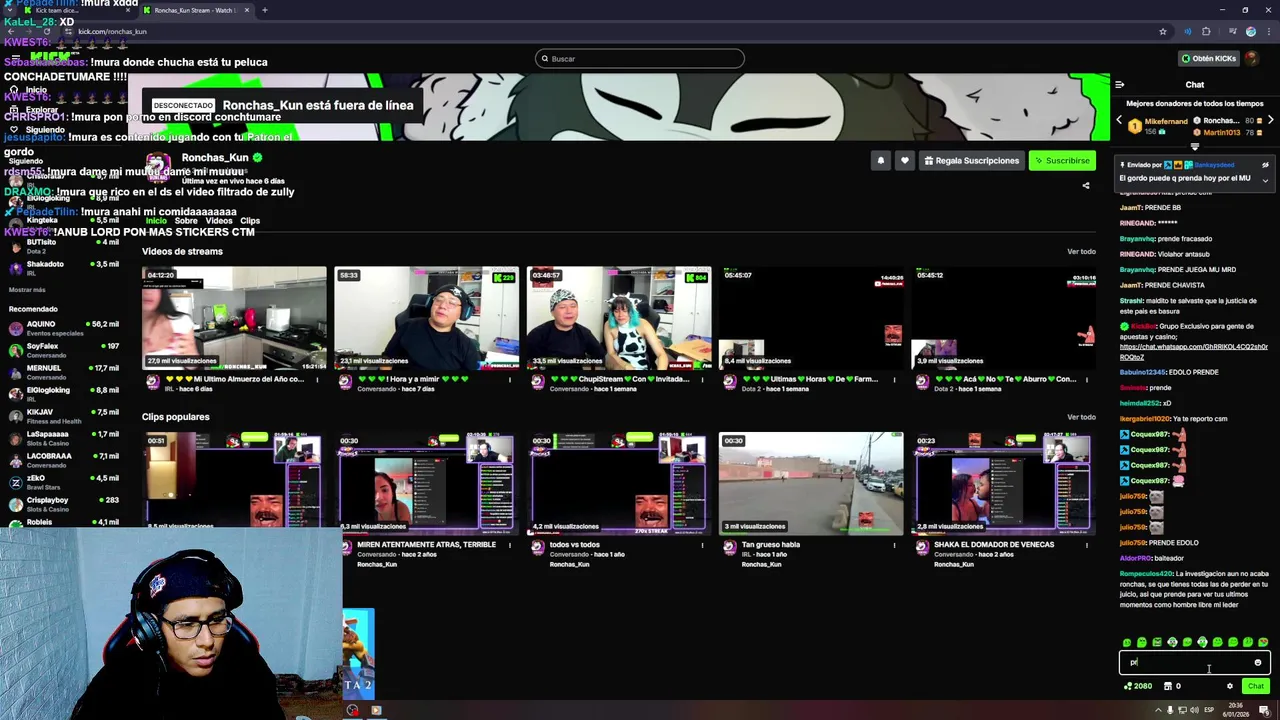Open options for todos vs todos clip

click(702, 545)
